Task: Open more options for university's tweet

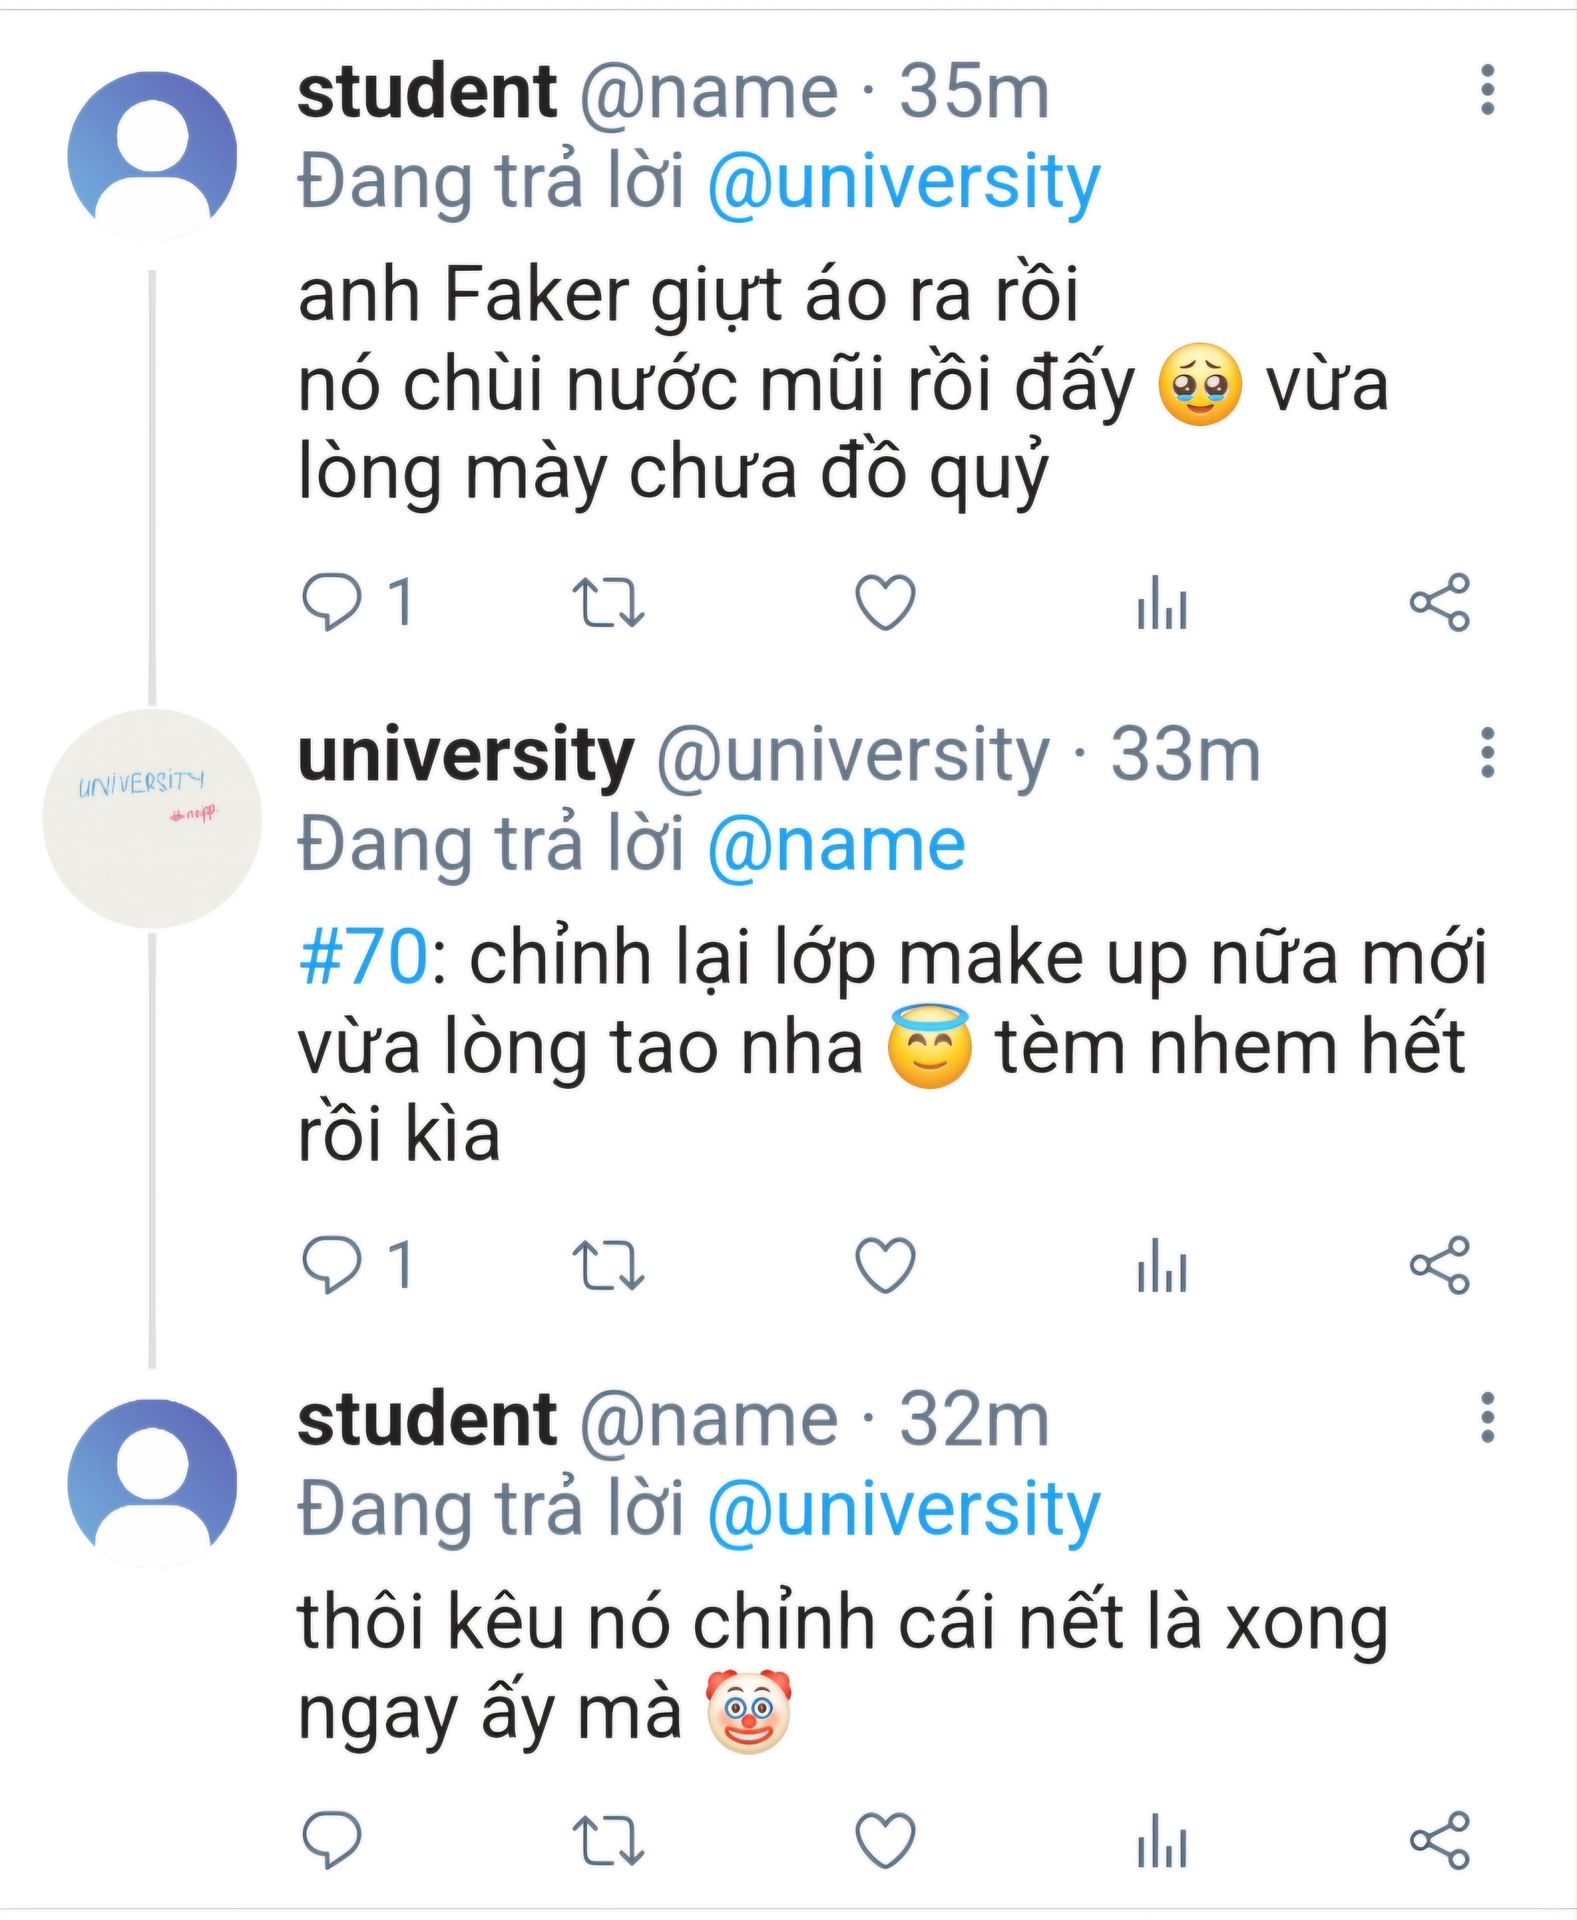Action: (x=1487, y=753)
